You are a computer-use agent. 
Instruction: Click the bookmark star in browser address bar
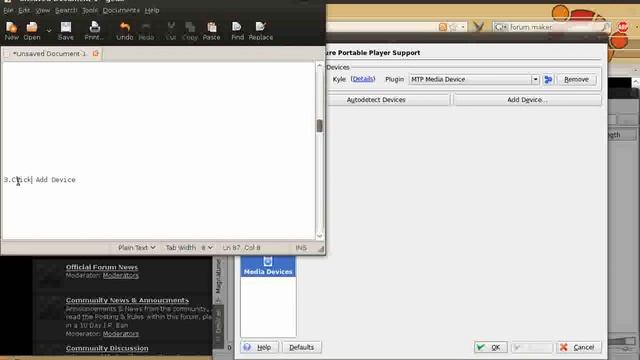[453, 27]
